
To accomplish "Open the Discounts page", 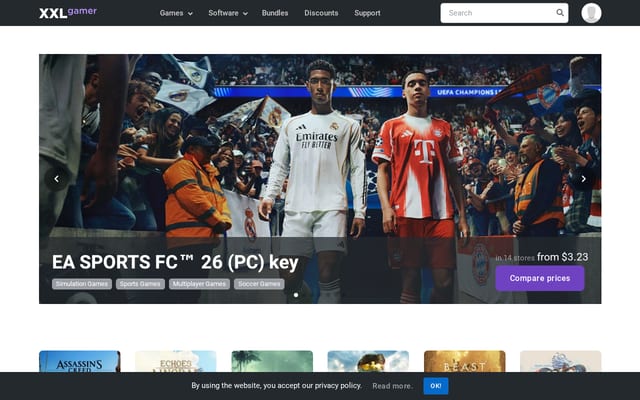I will 321,13.
